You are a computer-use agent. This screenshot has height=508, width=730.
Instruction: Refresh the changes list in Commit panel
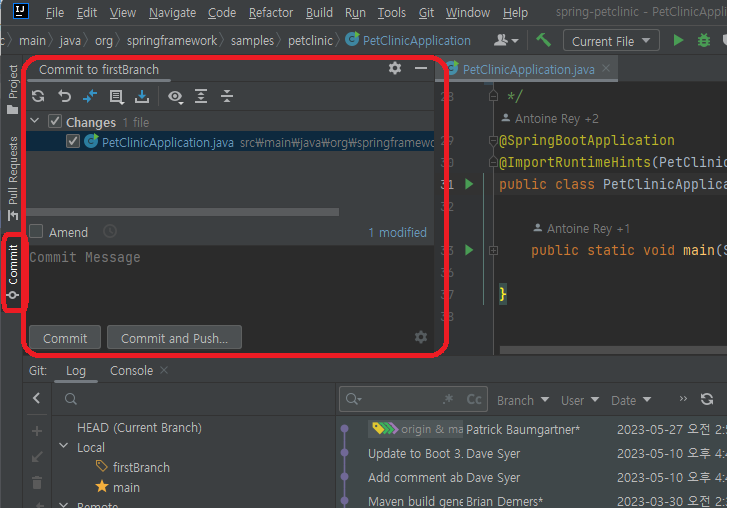pos(38,96)
